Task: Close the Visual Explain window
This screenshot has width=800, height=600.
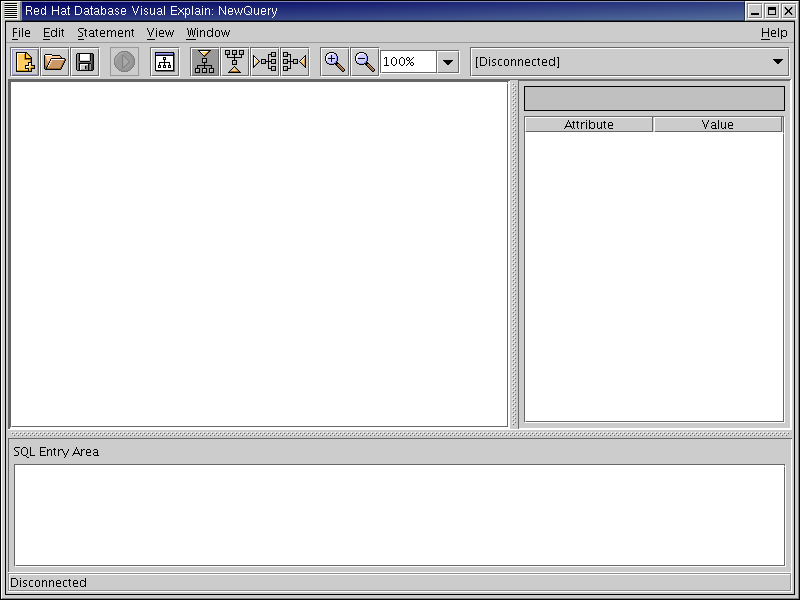Action: [788, 11]
